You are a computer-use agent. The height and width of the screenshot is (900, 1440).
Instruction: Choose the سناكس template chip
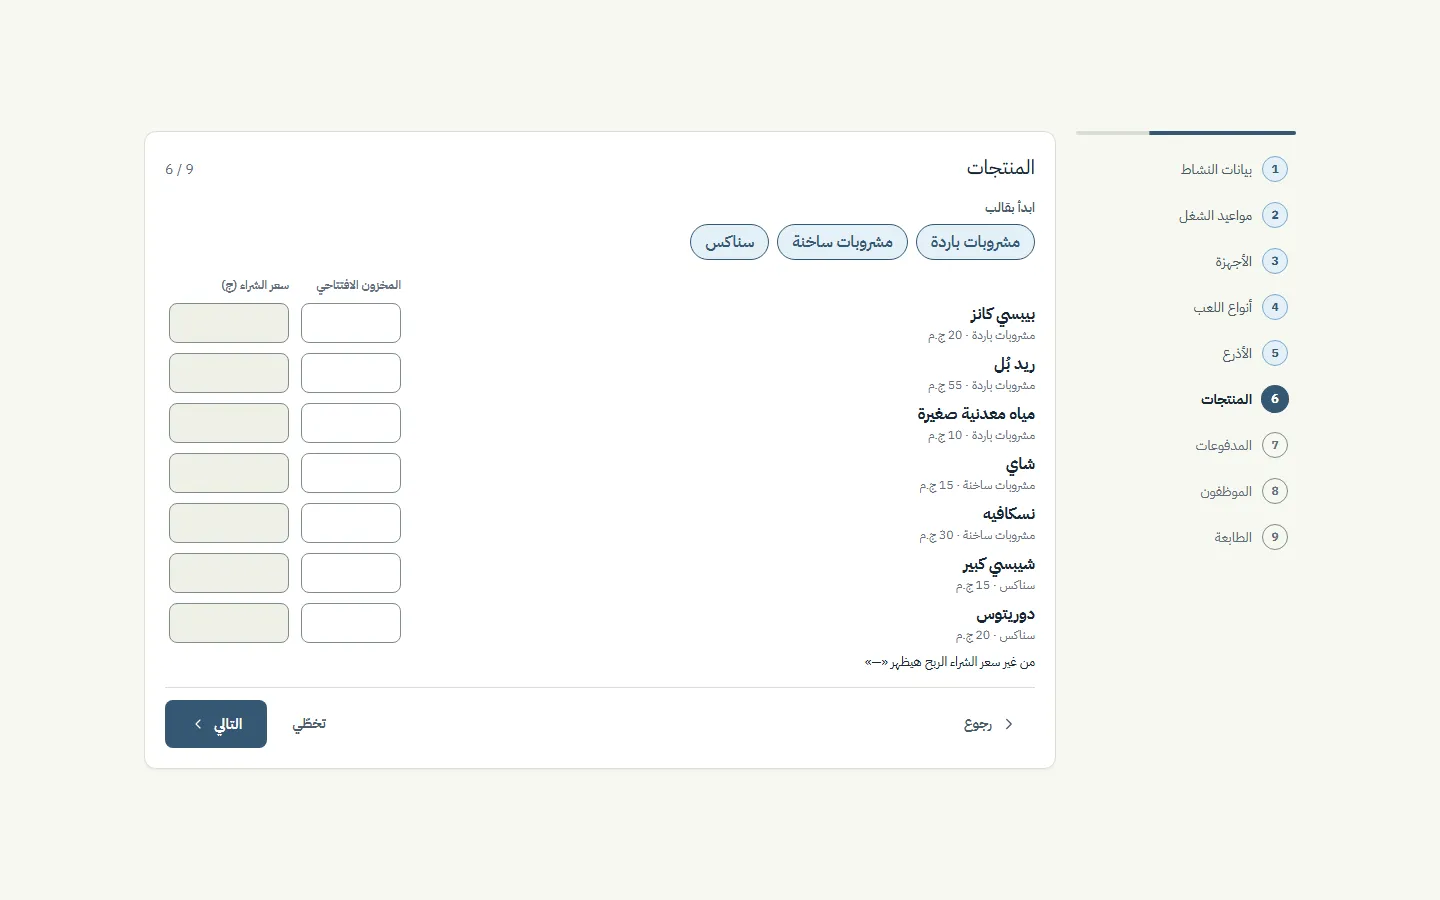click(x=729, y=242)
